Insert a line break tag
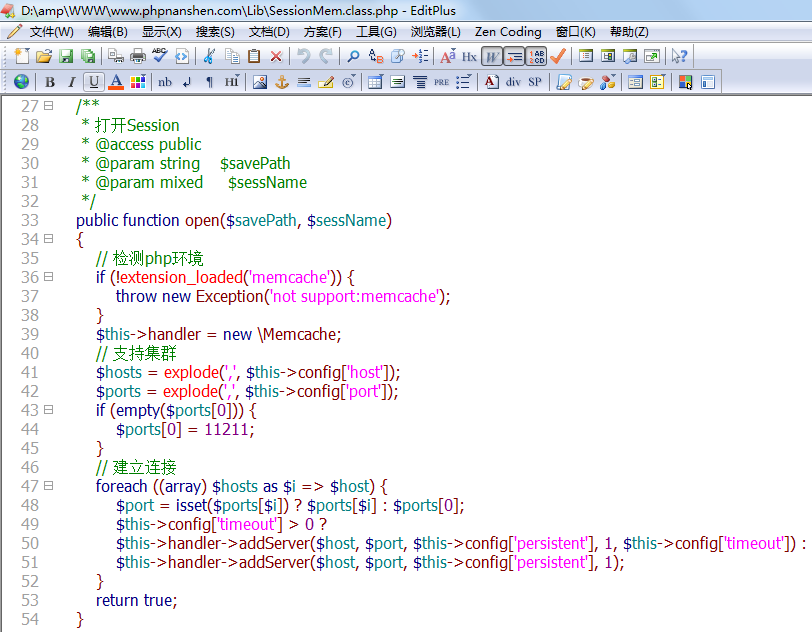Screen dimensions: 812x632 point(187,82)
